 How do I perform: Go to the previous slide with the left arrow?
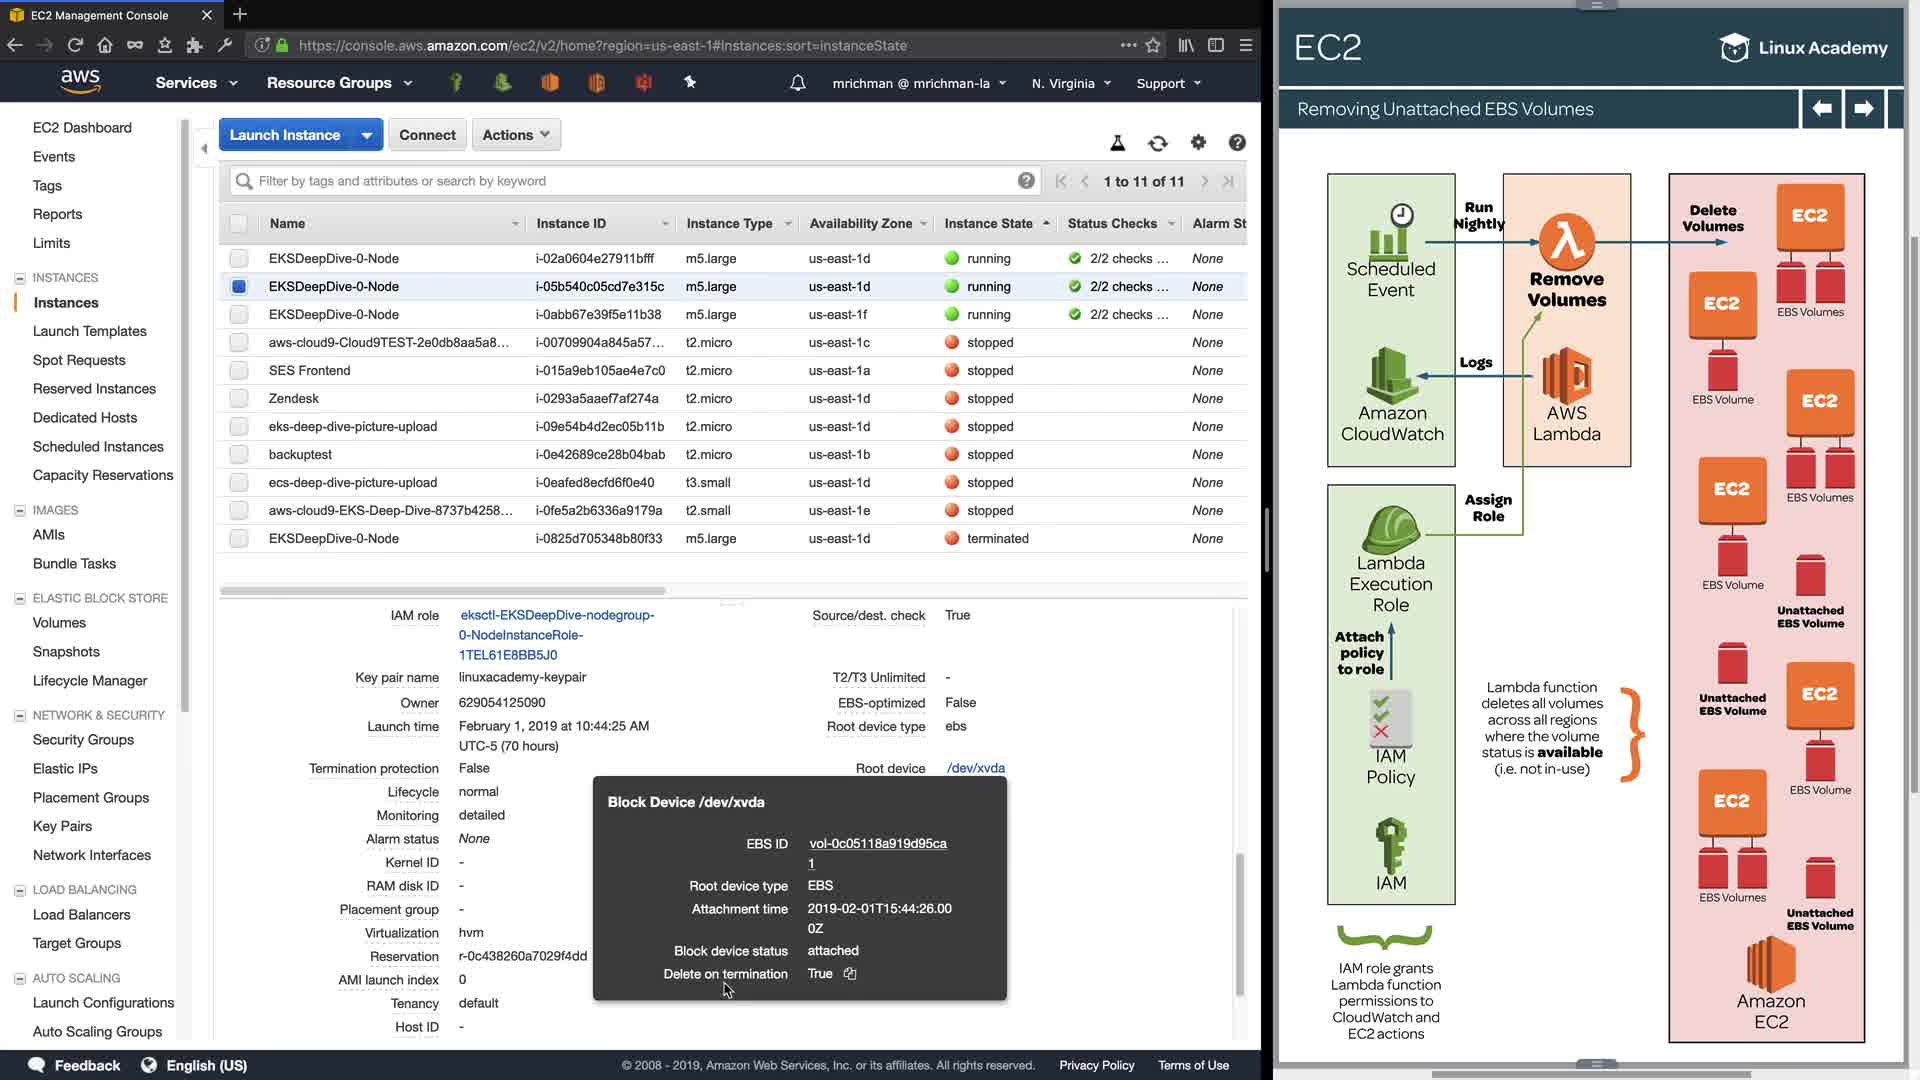[1822, 108]
